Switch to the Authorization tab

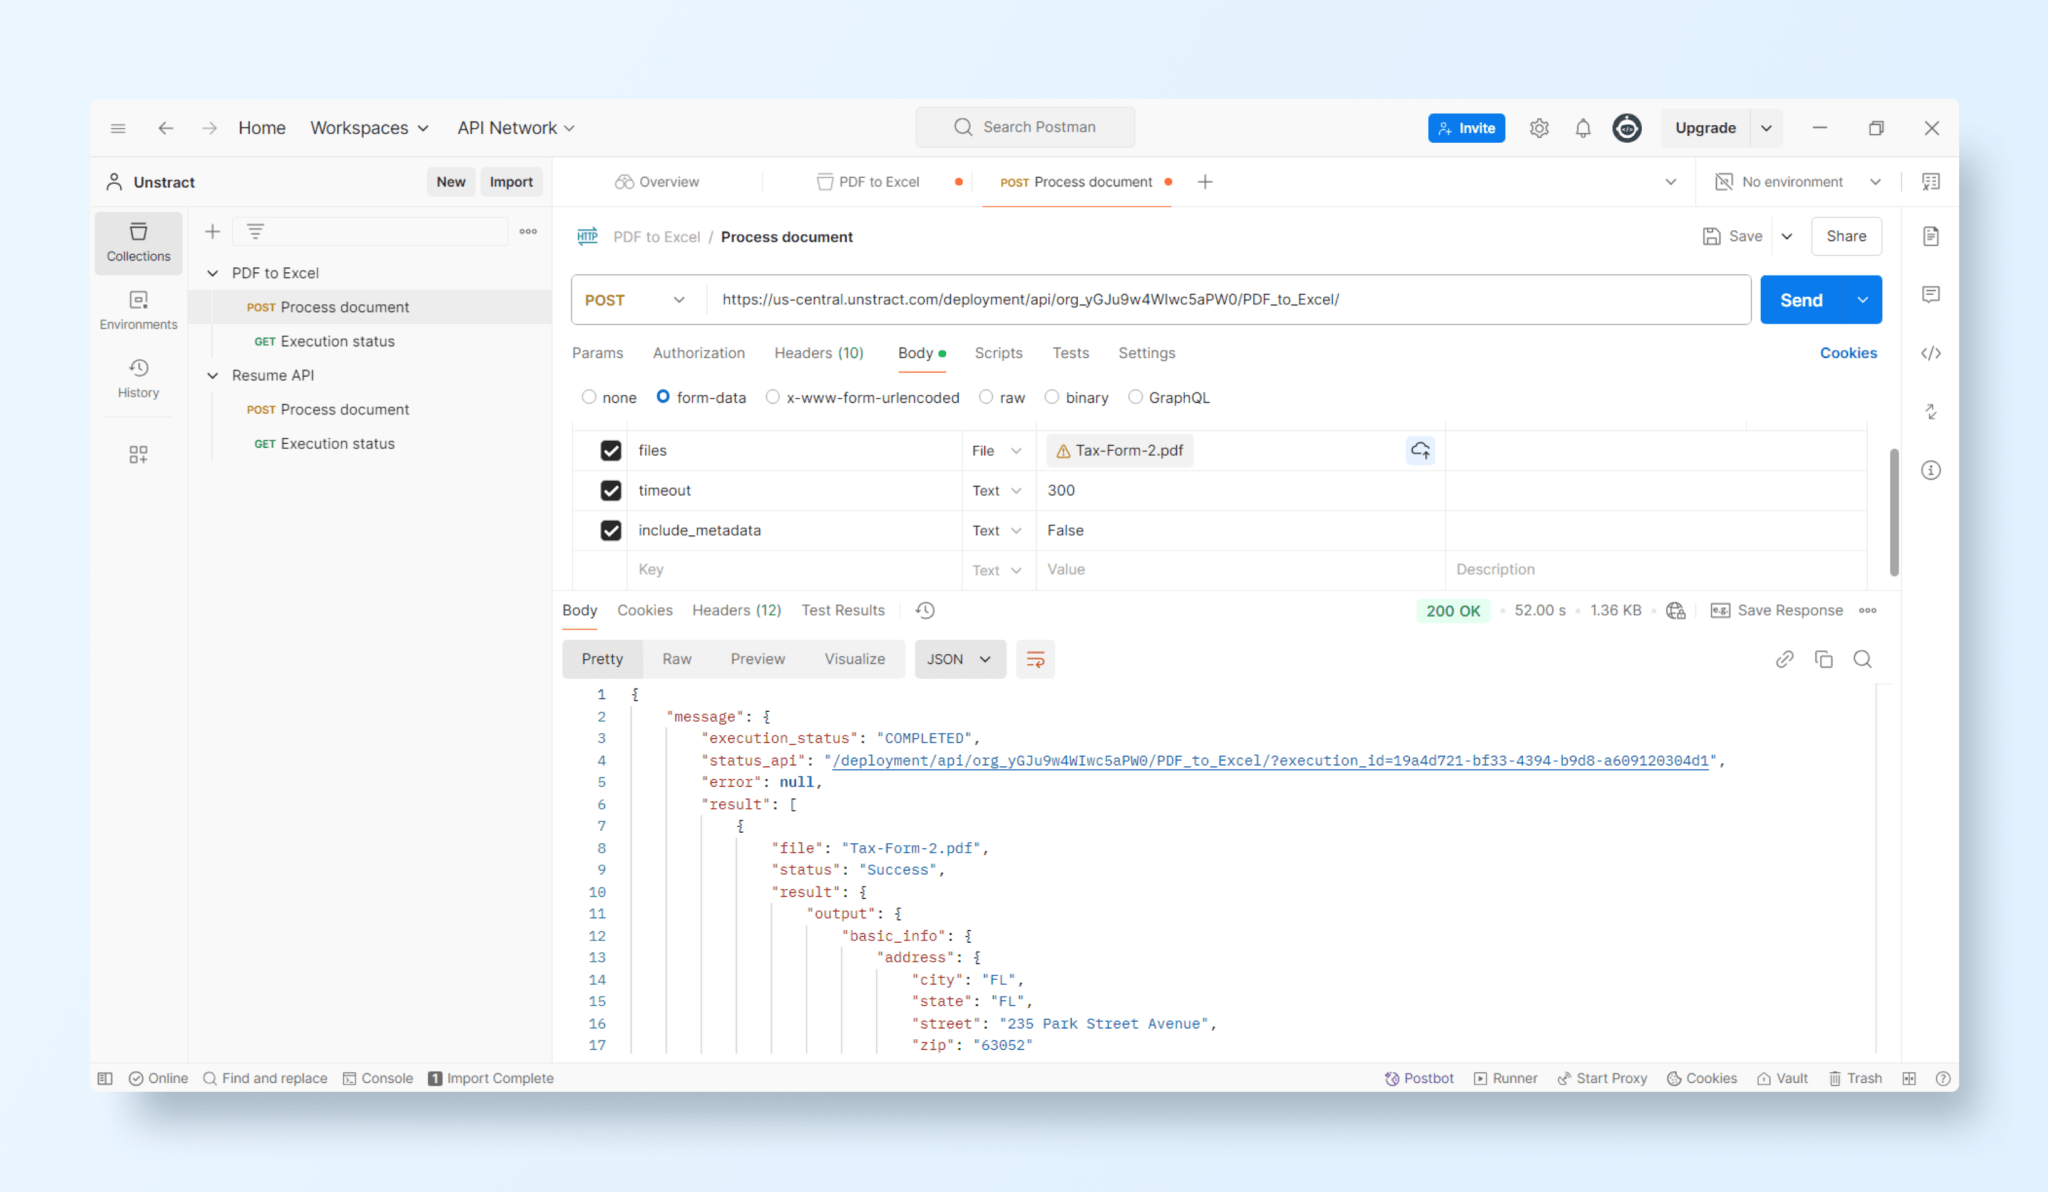(698, 353)
